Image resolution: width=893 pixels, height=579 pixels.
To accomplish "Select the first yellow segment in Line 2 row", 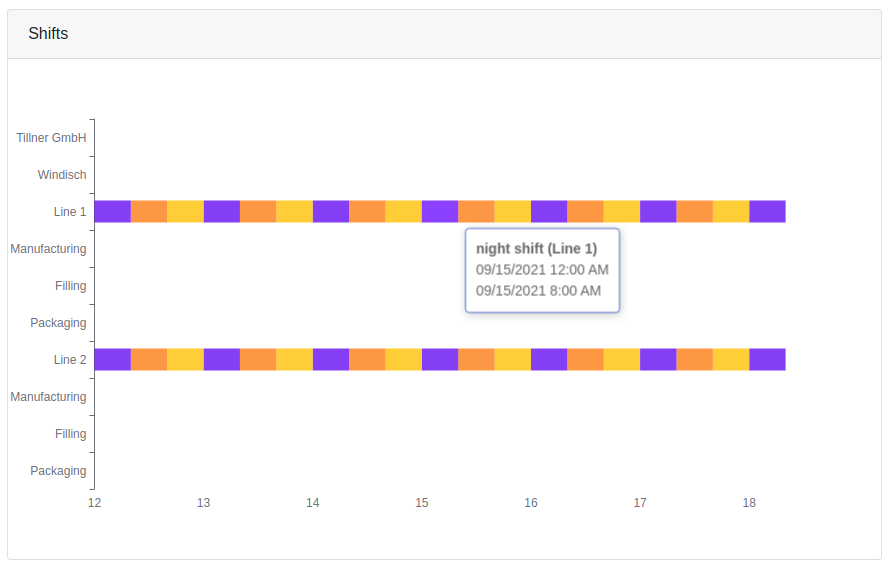I will [185, 359].
